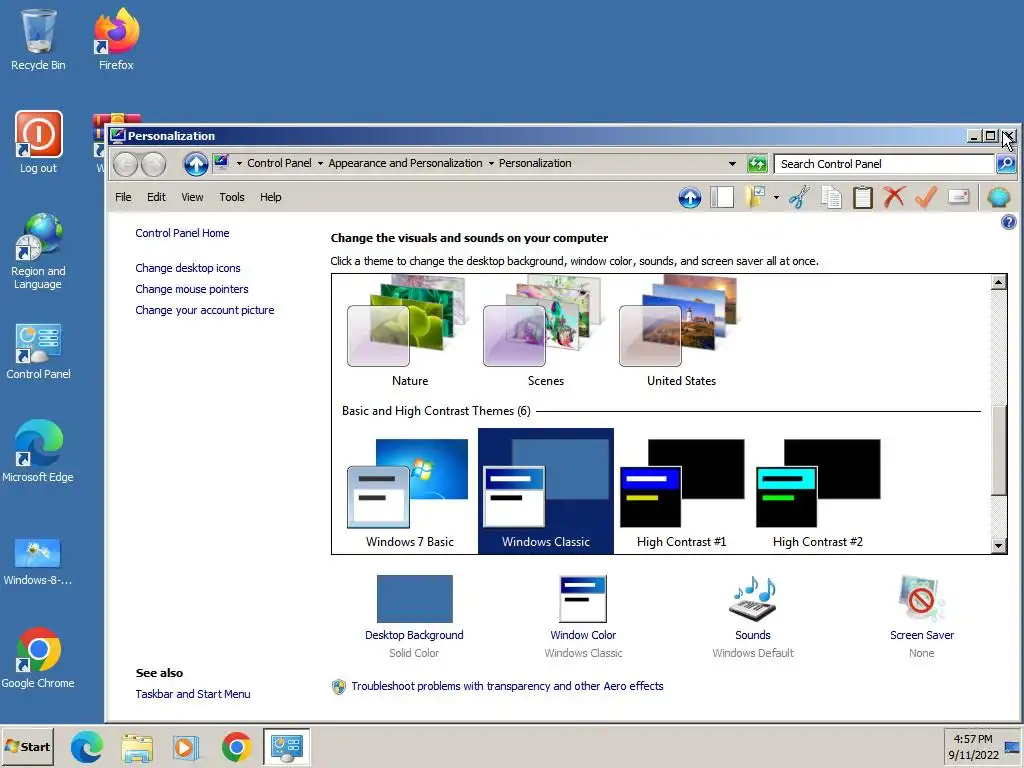Open Screen Saver settings icon
This screenshot has width=1024, height=768.
921,599
